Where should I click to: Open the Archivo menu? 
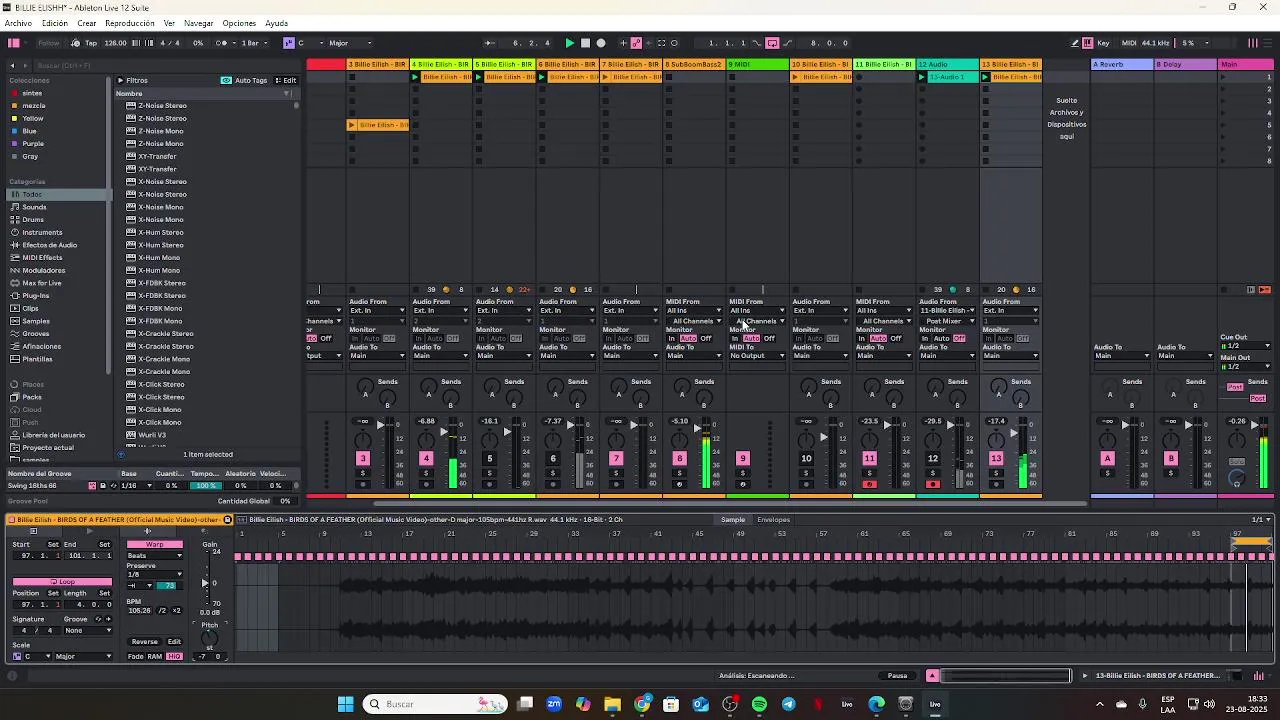click(19, 23)
